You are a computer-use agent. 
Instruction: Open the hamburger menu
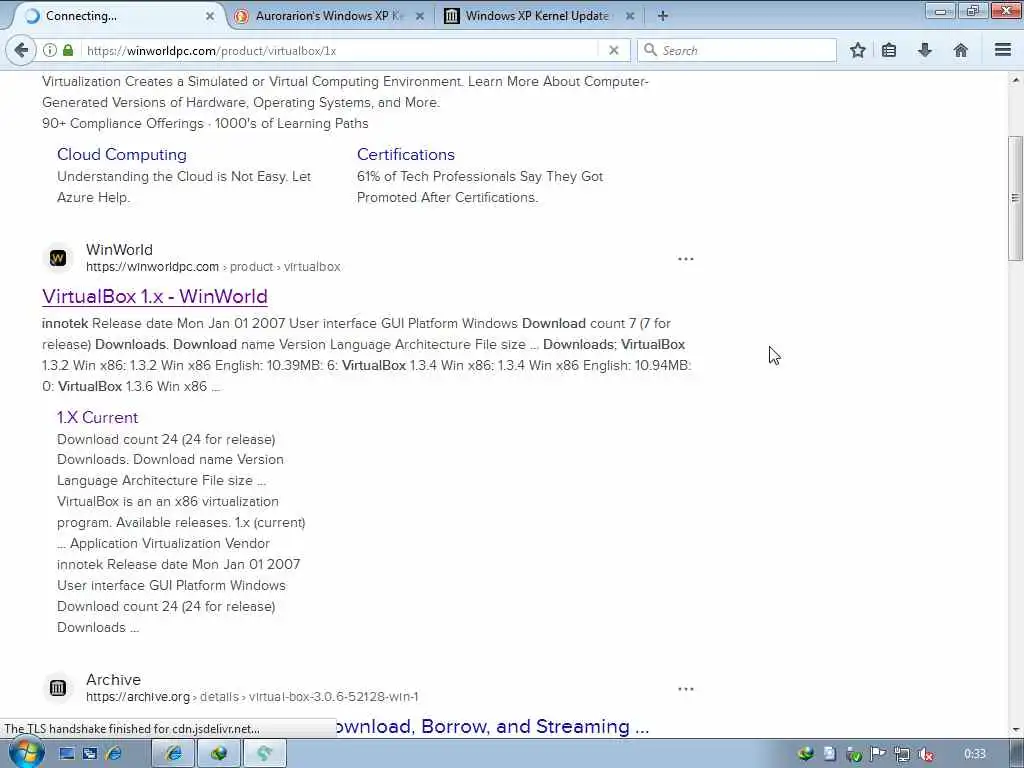pos(1003,50)
